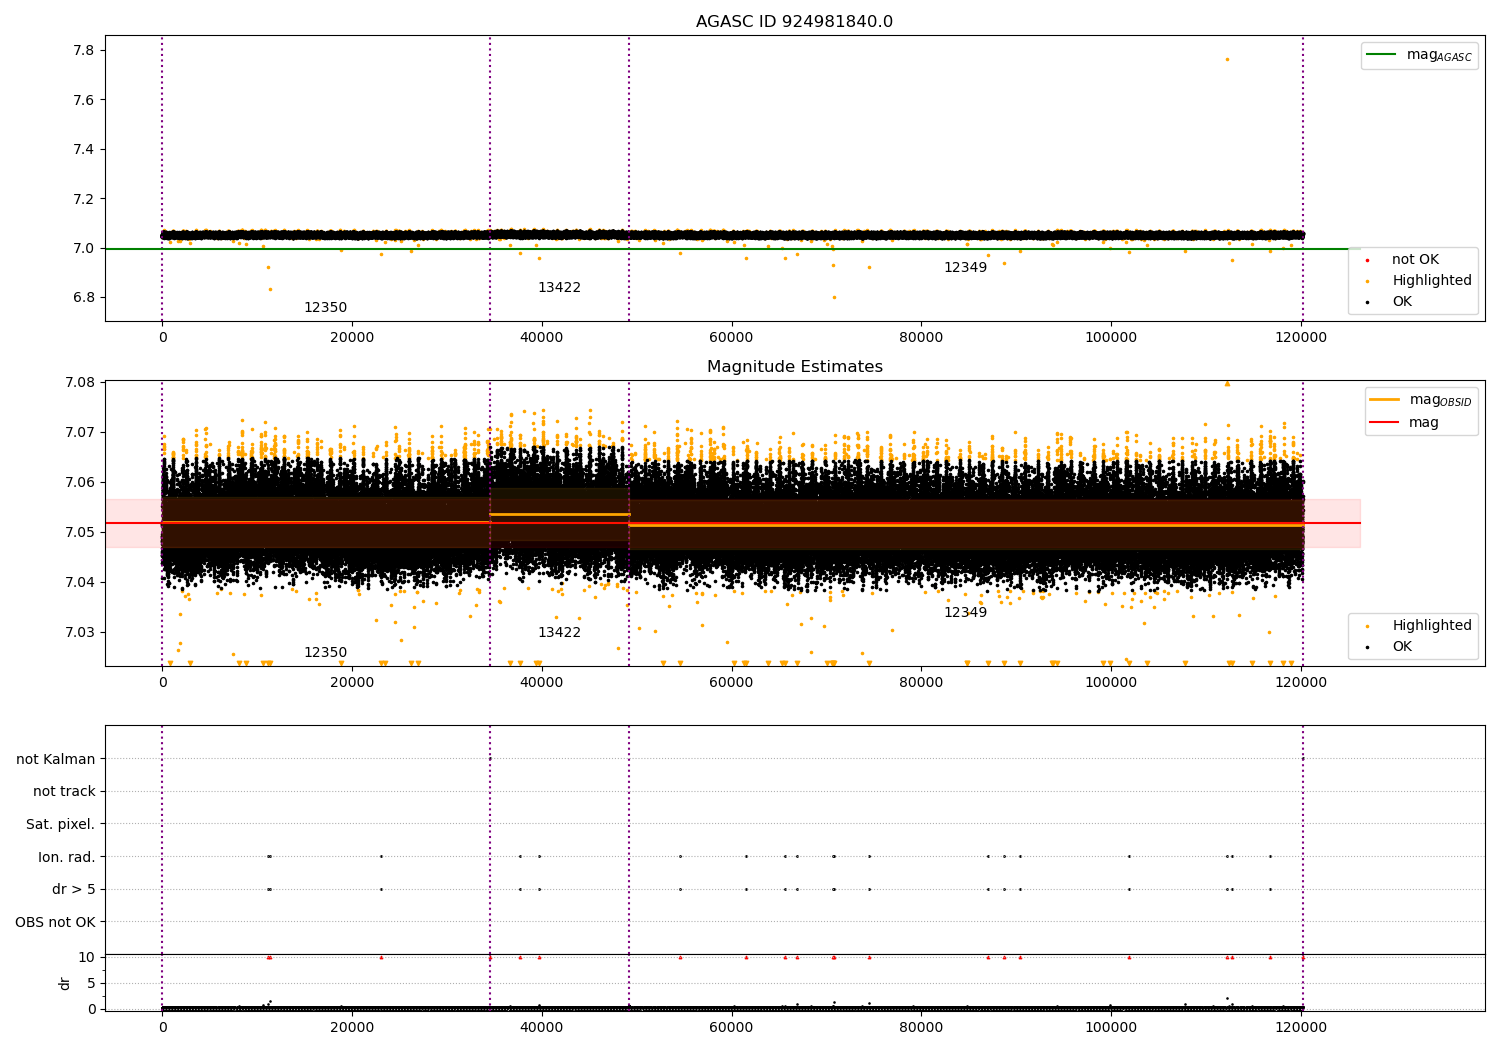Click the 'Sat. pixel.' axis label
Screen dimensions: 1500x1050
click(61, 825)
